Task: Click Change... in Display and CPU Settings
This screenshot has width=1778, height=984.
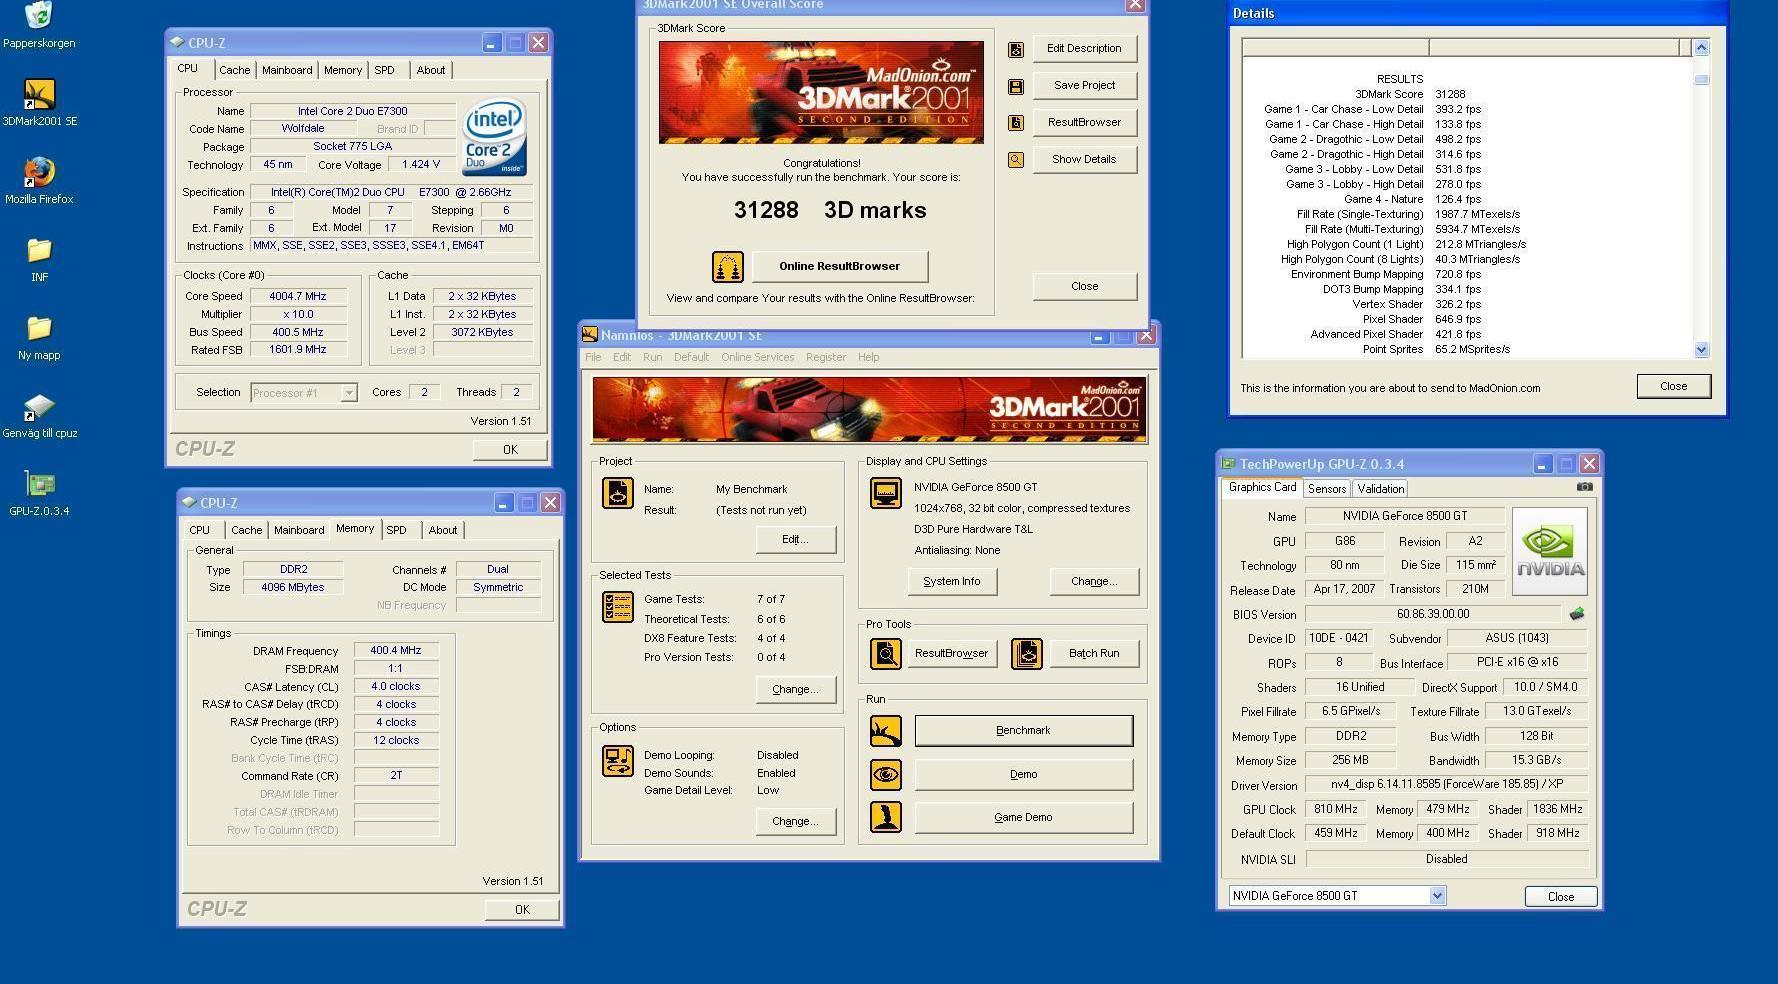Action: coord(1094,581)
